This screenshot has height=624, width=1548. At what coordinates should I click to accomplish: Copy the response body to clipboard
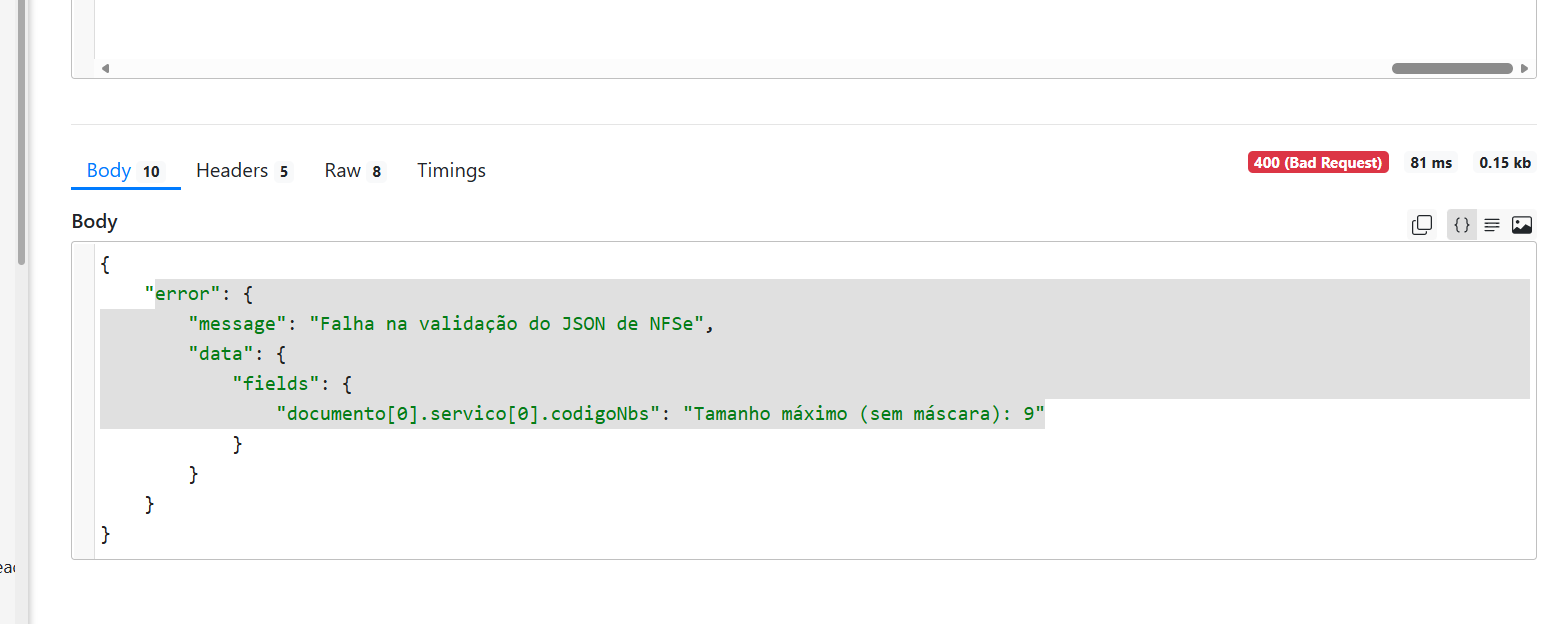[1421, 225]
